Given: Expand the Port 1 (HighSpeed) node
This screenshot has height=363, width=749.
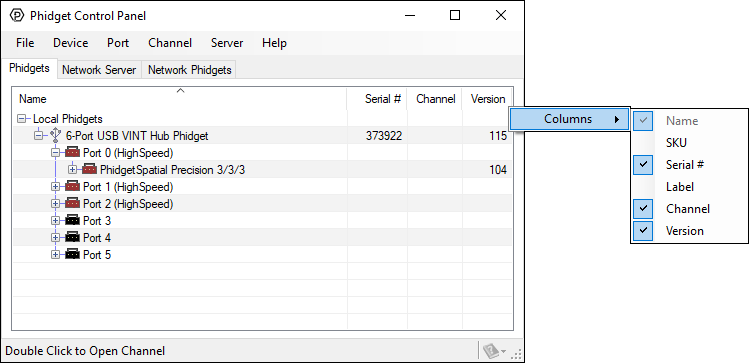Looking at the screenshot, I should (x=55, y=187).
